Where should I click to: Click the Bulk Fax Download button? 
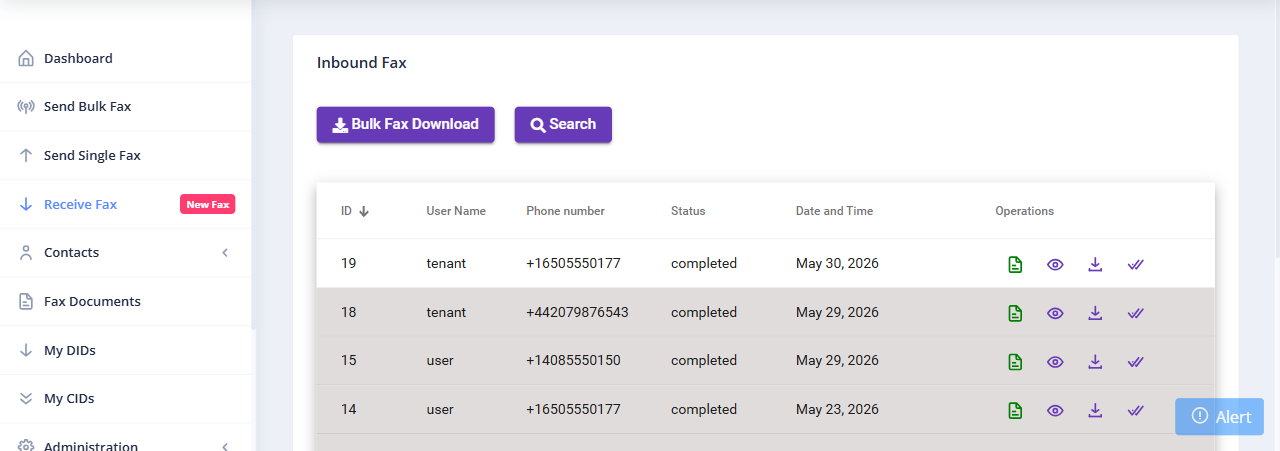pos(406,125)
